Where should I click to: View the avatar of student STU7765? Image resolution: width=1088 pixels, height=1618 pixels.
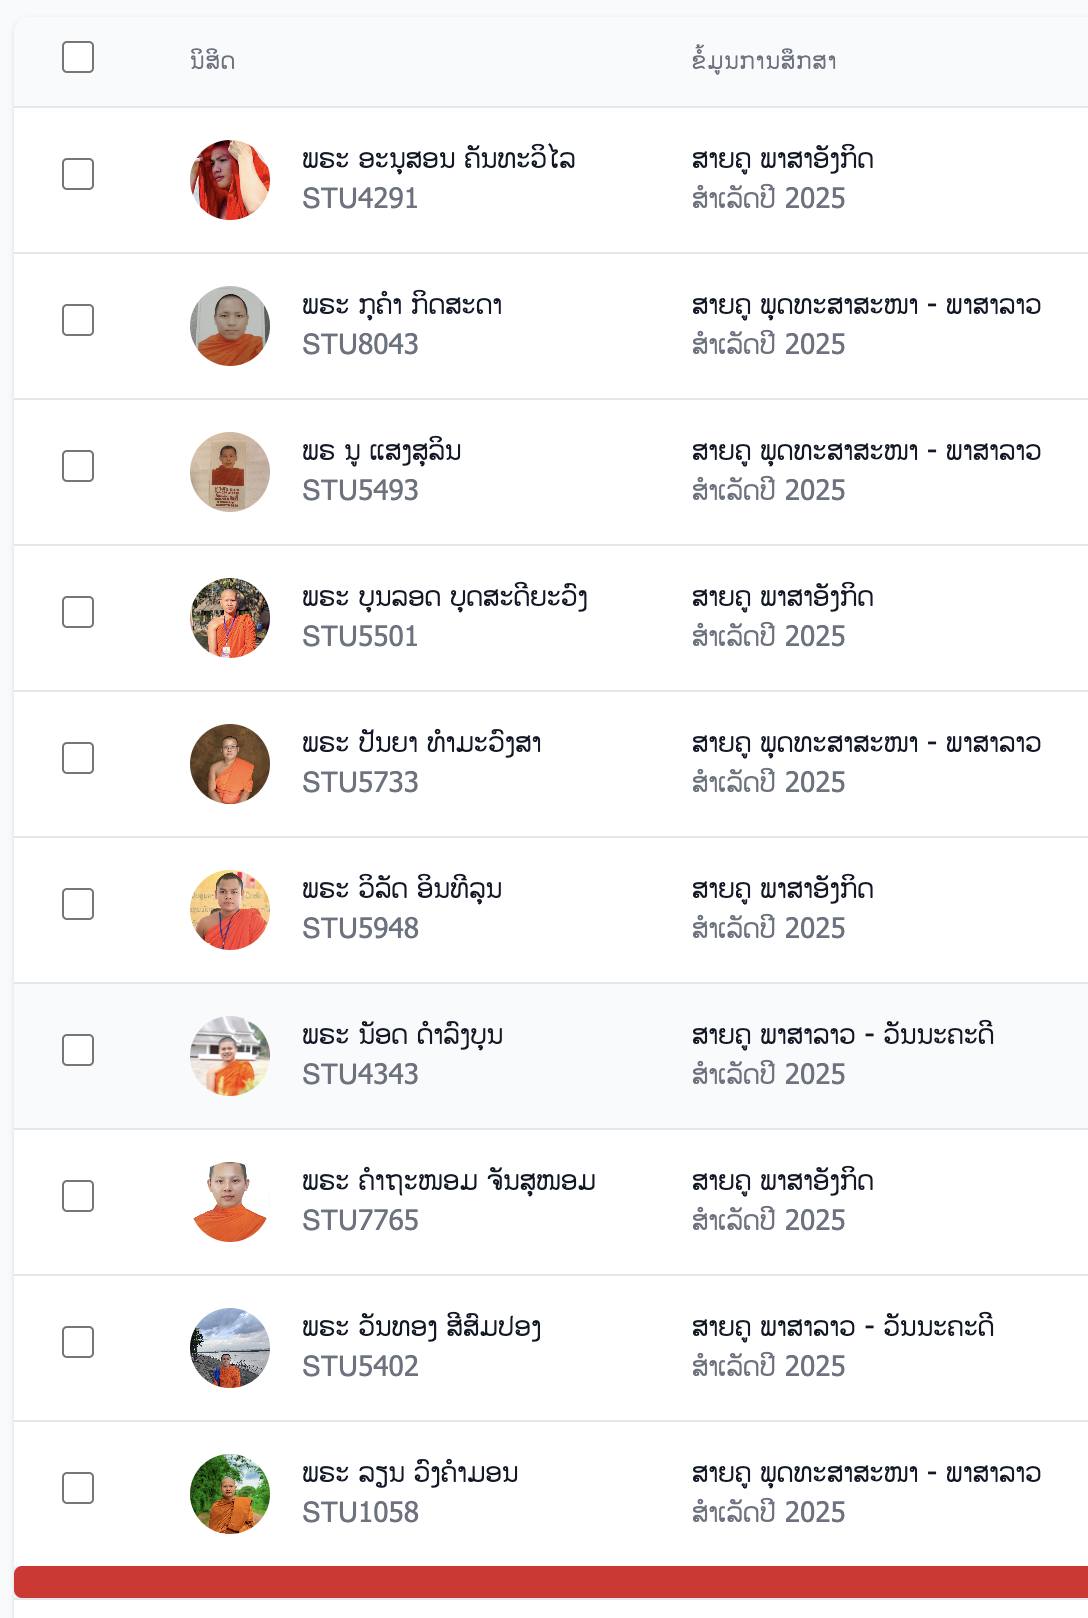(230, 1202)
